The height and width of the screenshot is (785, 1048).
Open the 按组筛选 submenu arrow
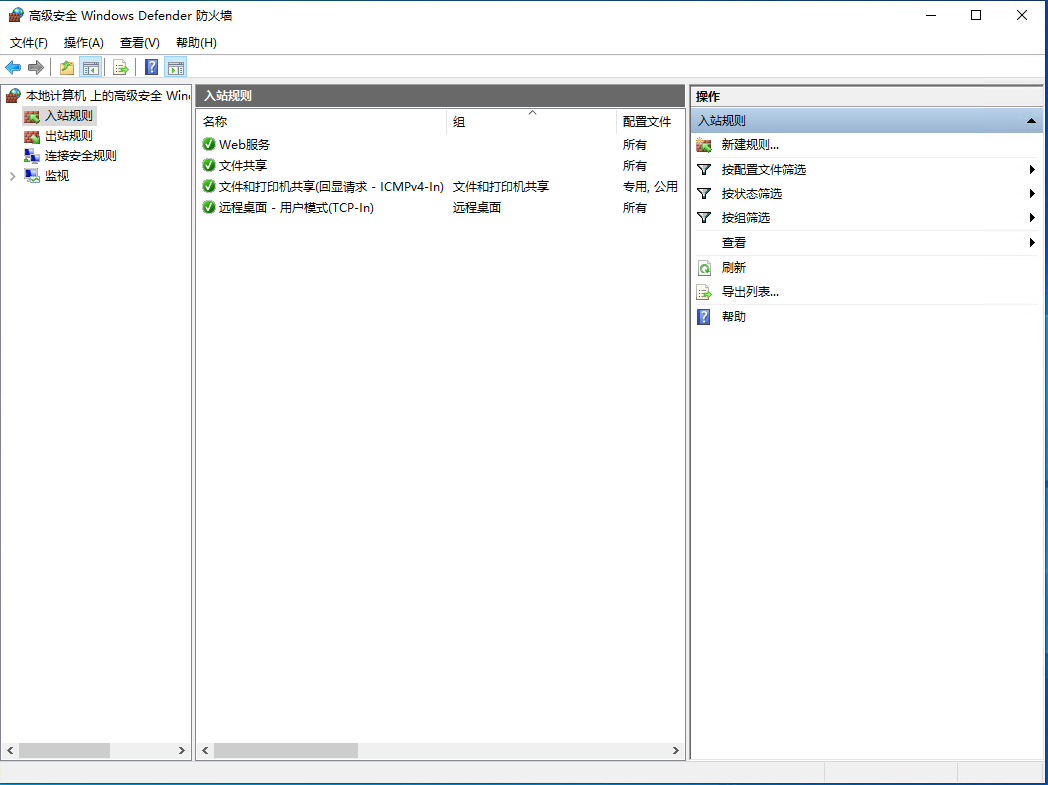[x=1032, y=218]
